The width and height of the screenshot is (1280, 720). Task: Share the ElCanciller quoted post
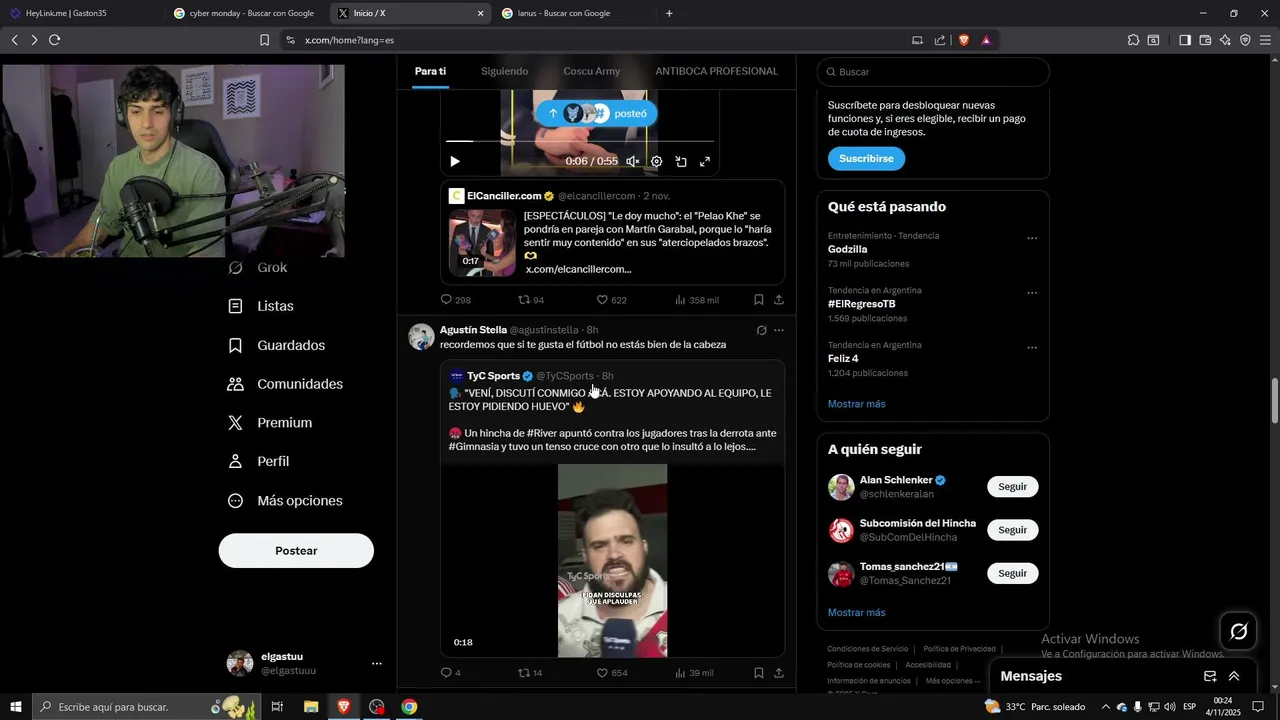click(x=779, y=300)
